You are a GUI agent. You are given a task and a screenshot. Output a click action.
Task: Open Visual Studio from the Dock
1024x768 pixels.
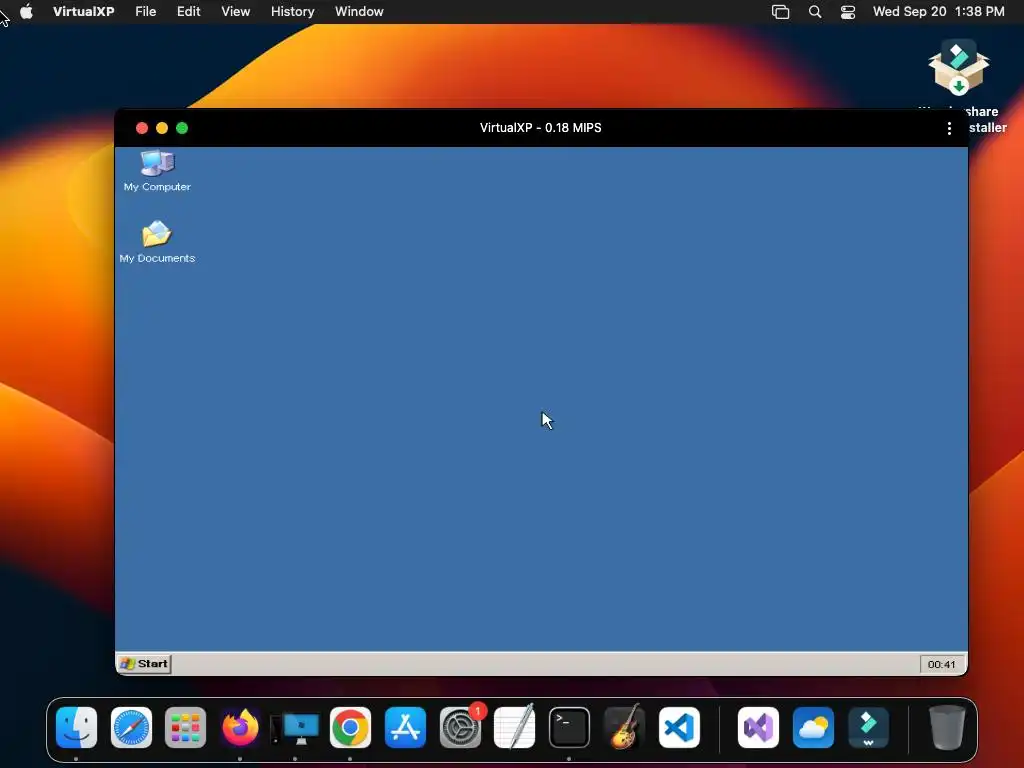pyautogui.click(x=758, y=728)
